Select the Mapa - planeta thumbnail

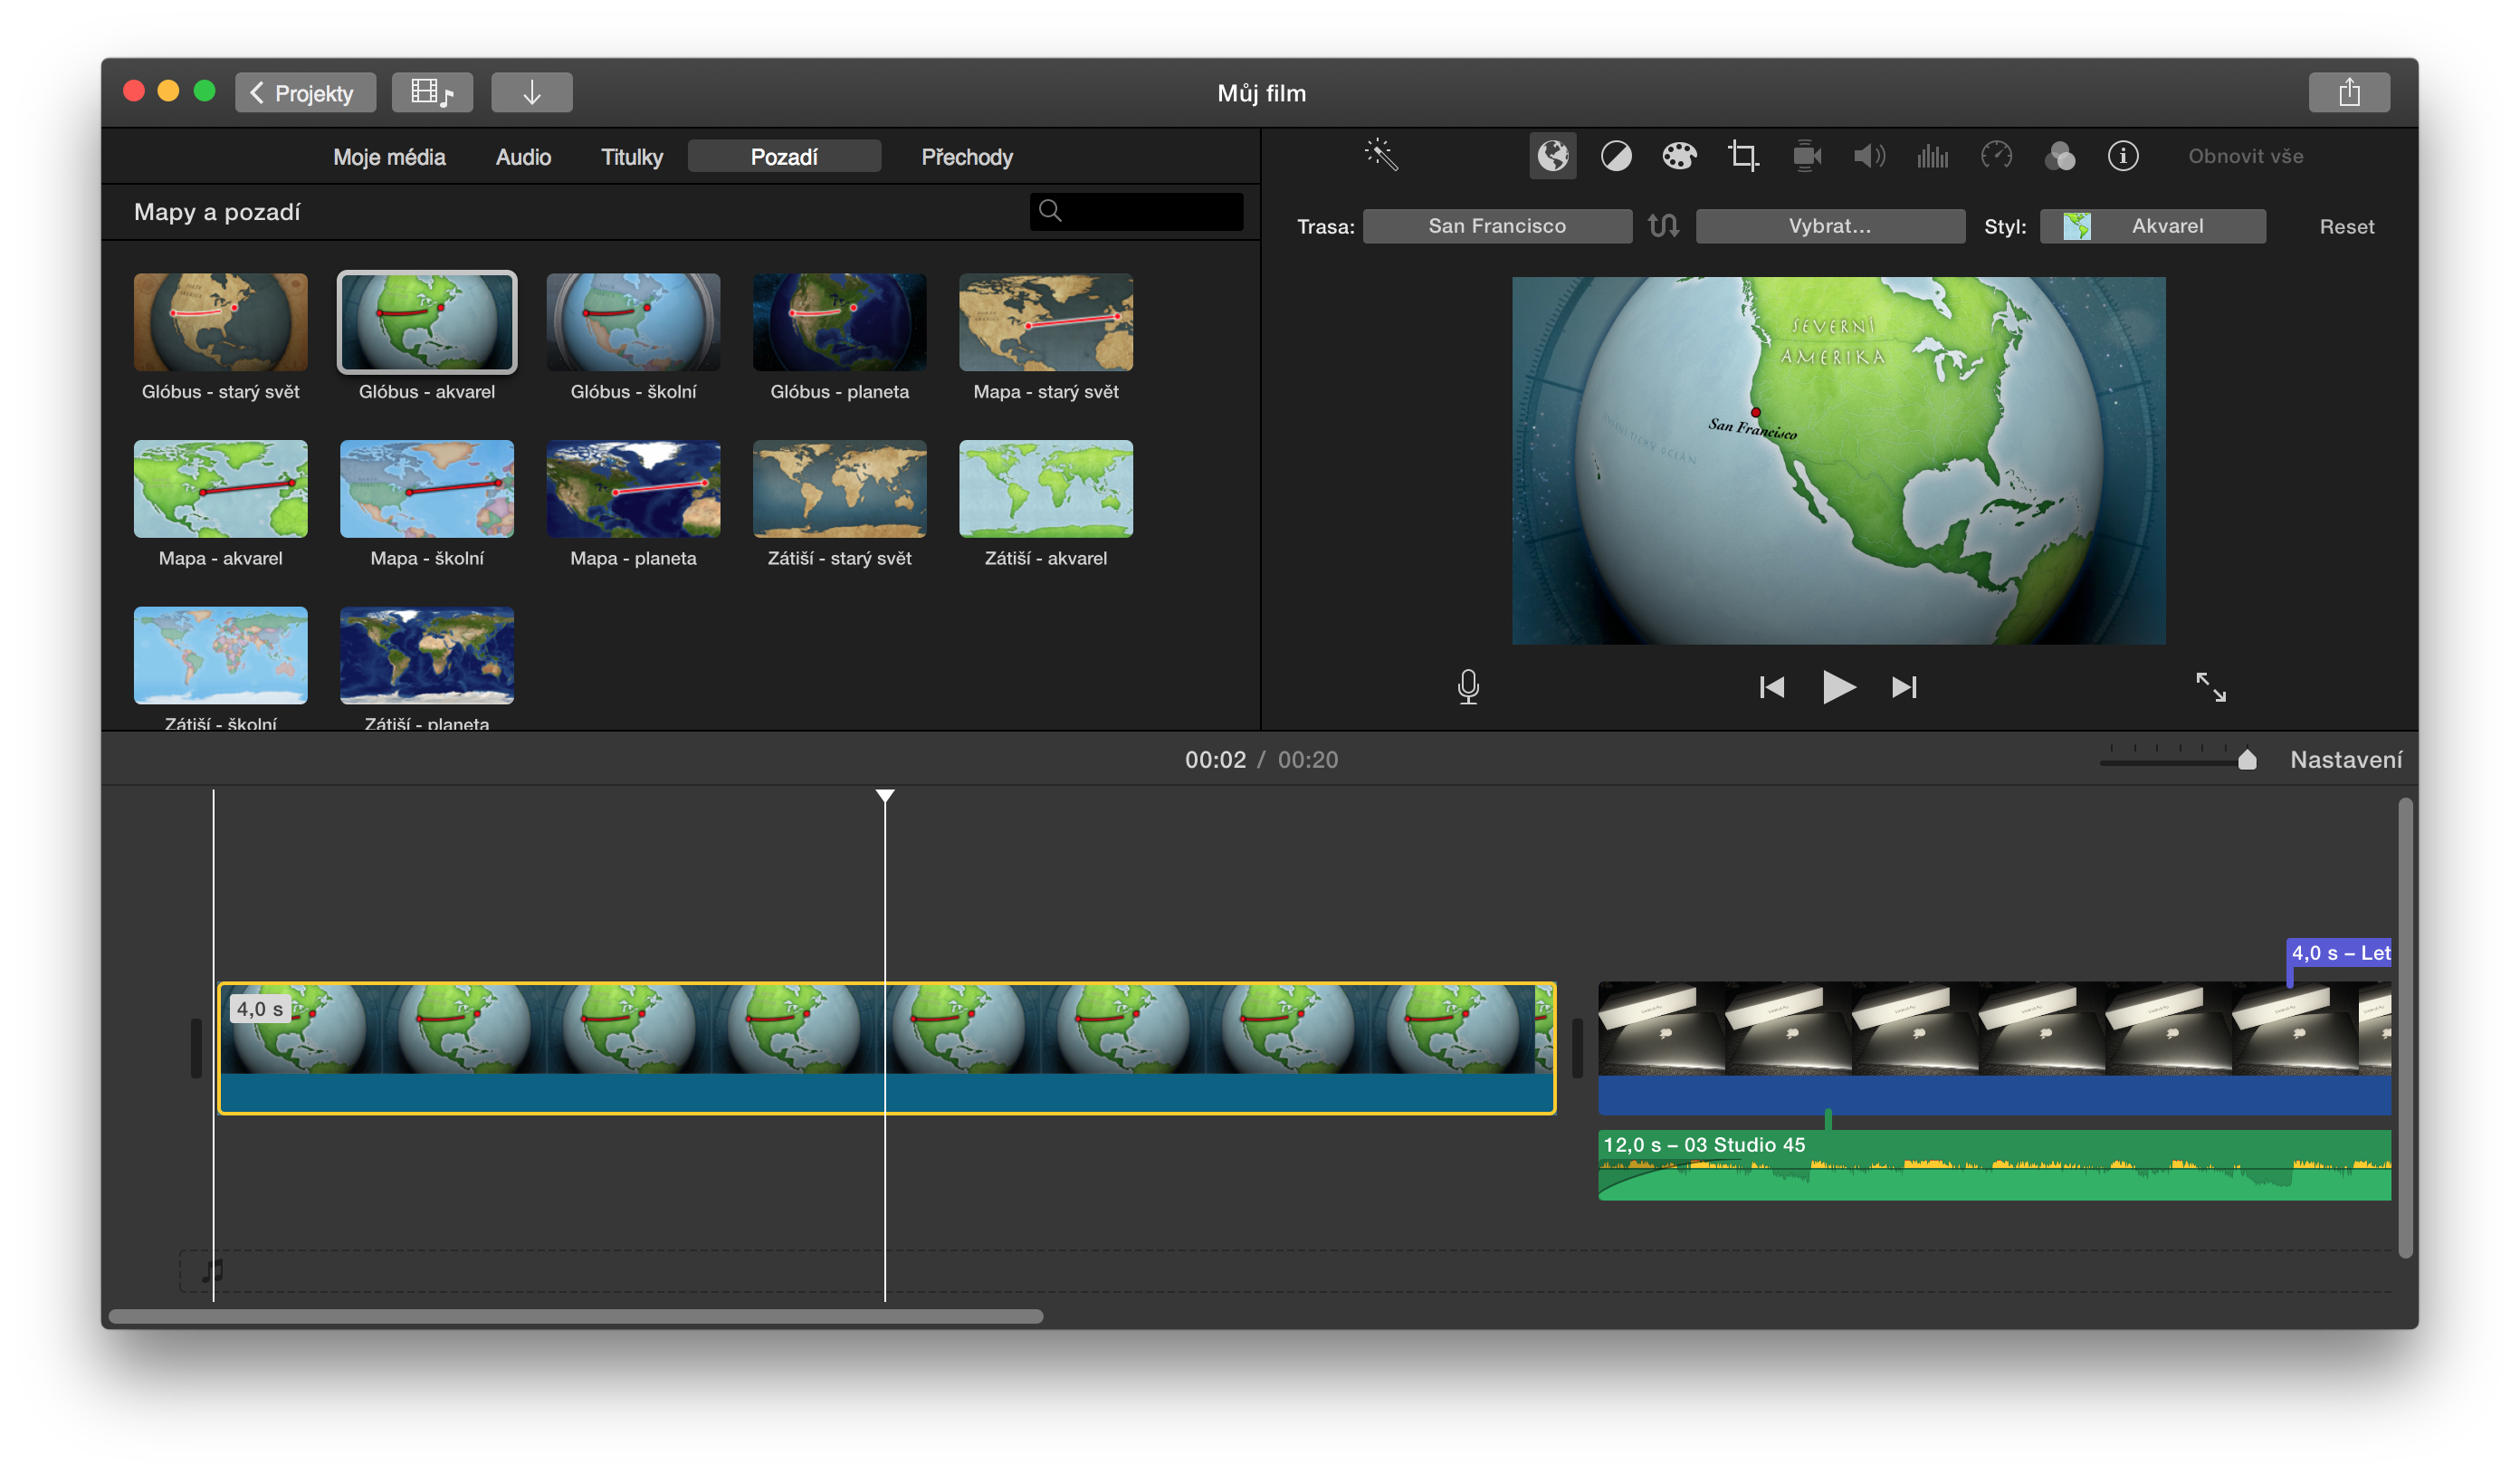point(633,490)
